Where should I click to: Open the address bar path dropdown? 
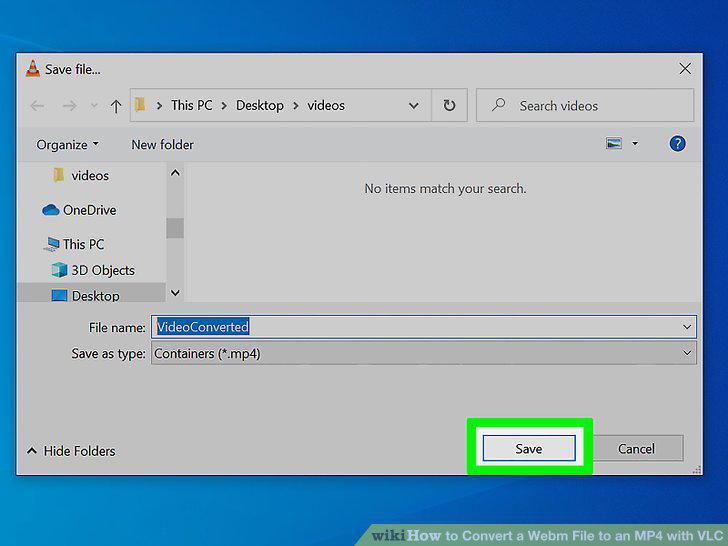point(413,106)
